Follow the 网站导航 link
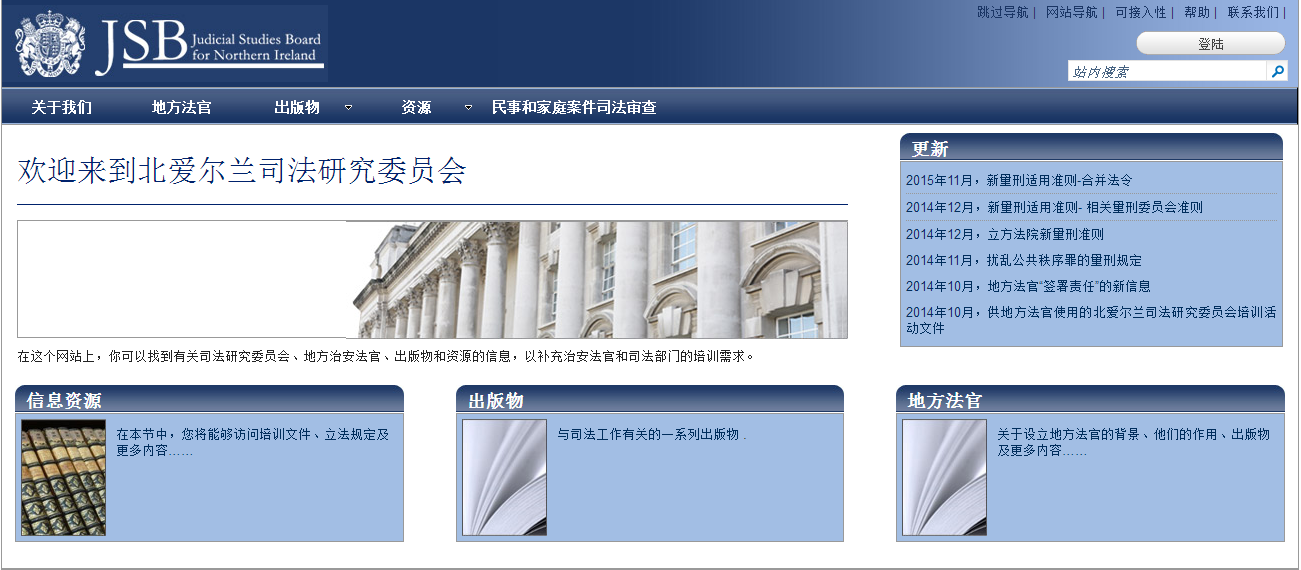The image size is (1301, 570). (1072, 13)
